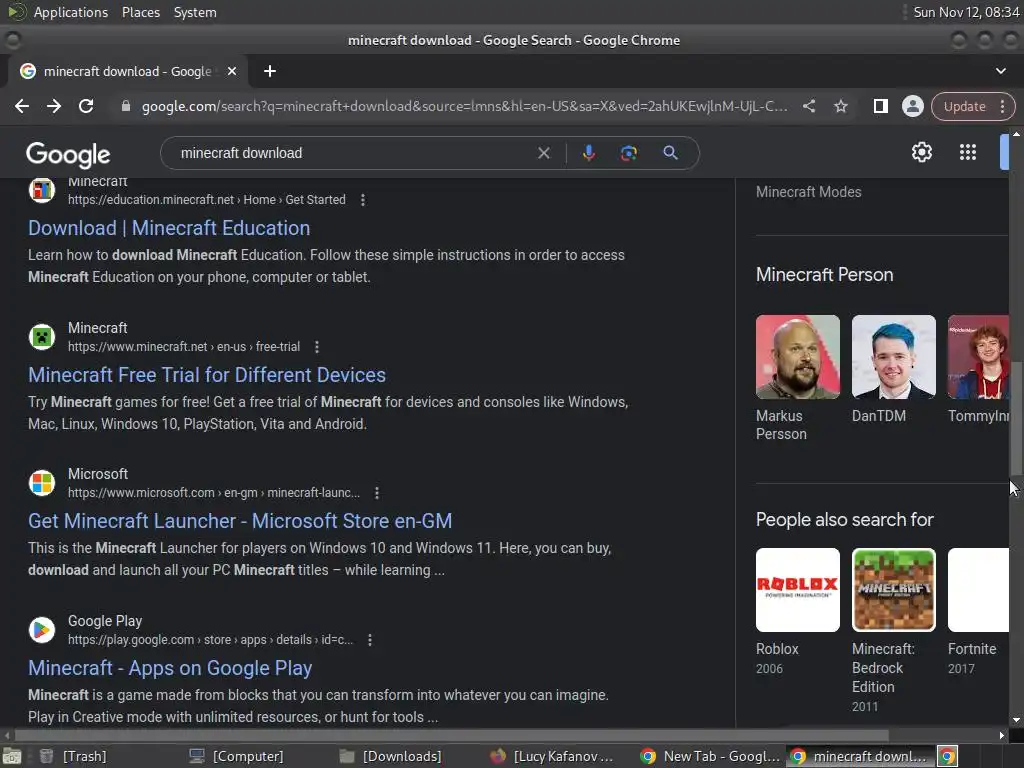Click the horizontal page scrollbar
This screenshot has height=768, width=1024.
pos(452,735)
